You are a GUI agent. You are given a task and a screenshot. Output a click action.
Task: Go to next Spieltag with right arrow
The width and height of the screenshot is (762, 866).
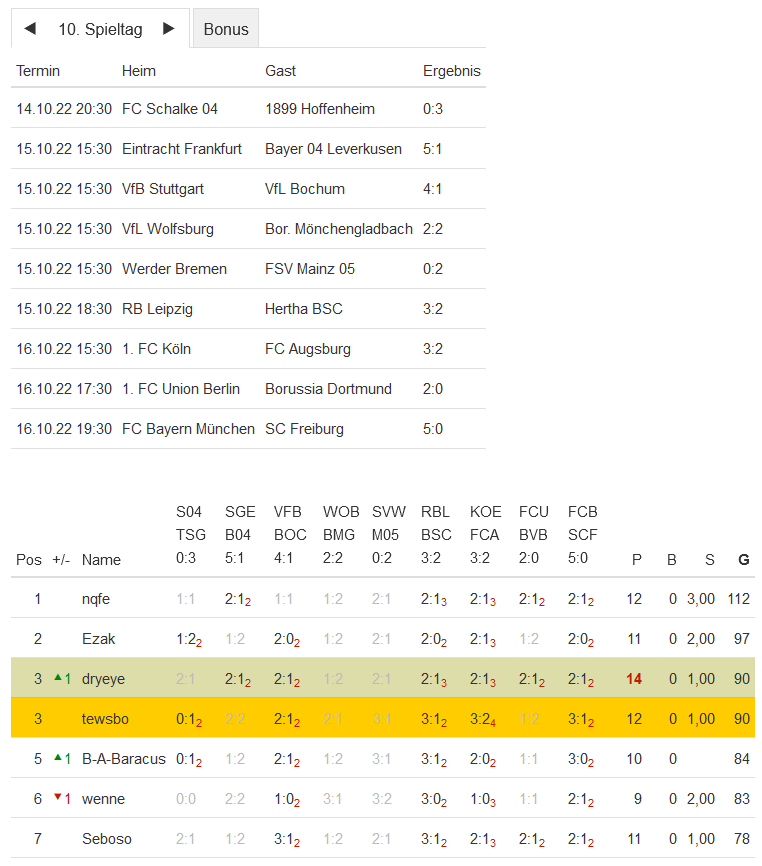pos(168,29)
